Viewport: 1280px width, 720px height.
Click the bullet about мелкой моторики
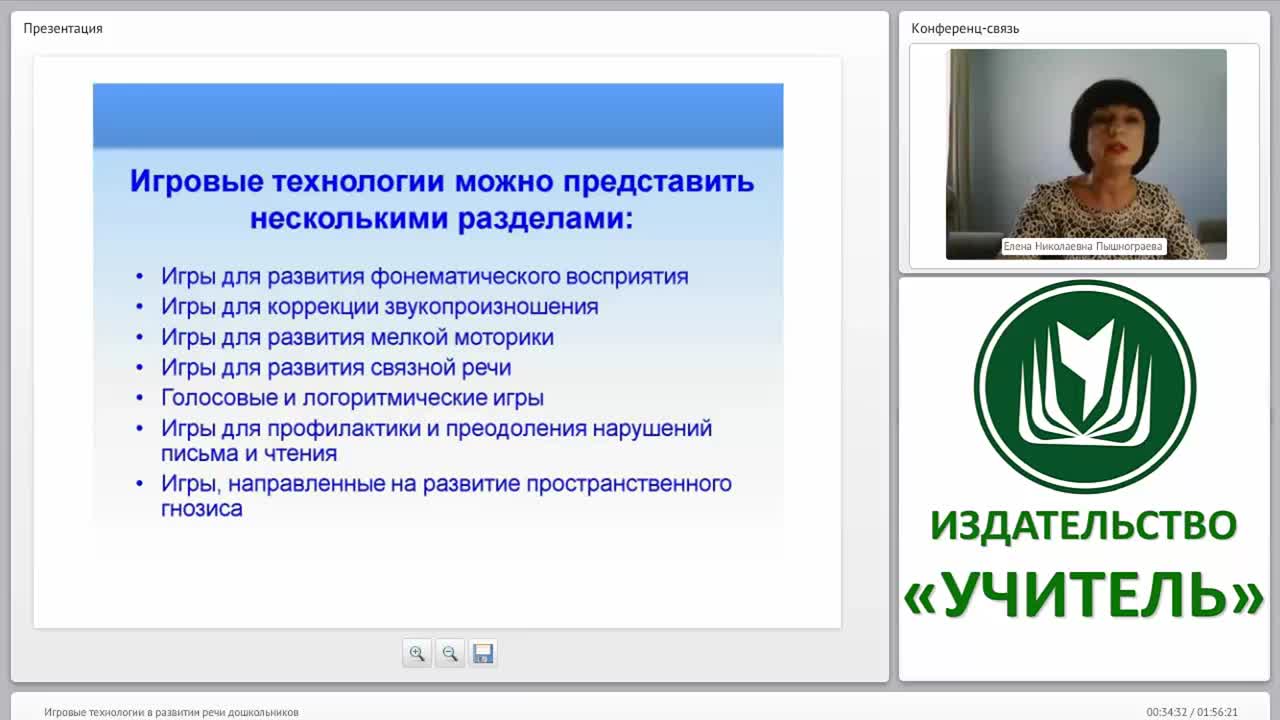358,337
